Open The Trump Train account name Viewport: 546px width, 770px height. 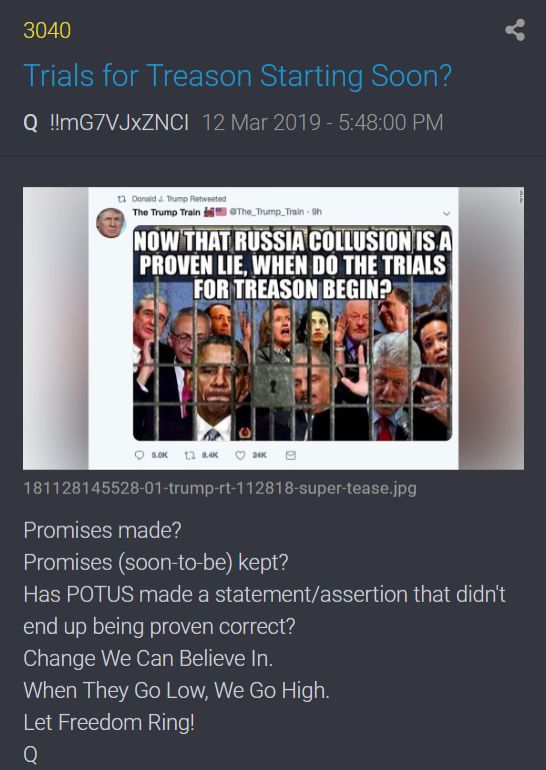pyautogui.click(x=166, y=212)
